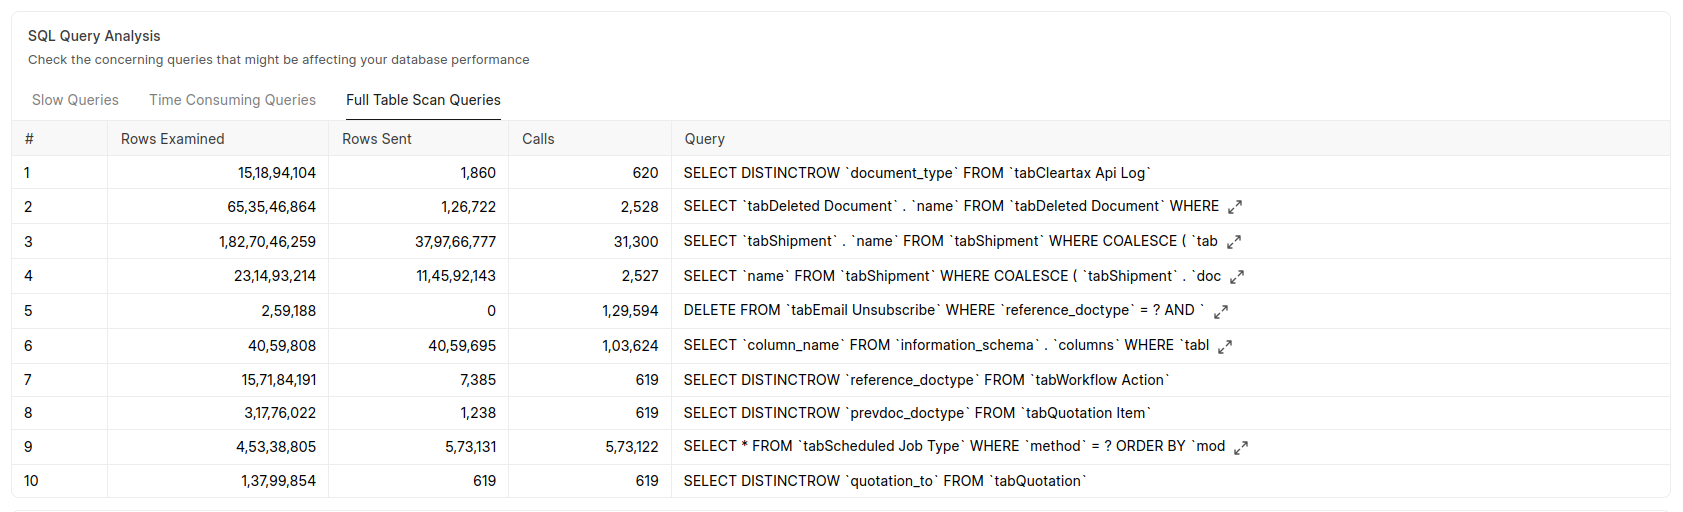This screenshot has width=1683, height=512.
Task: Click the tabQuotation Item query text
Action: pos(917,413)
